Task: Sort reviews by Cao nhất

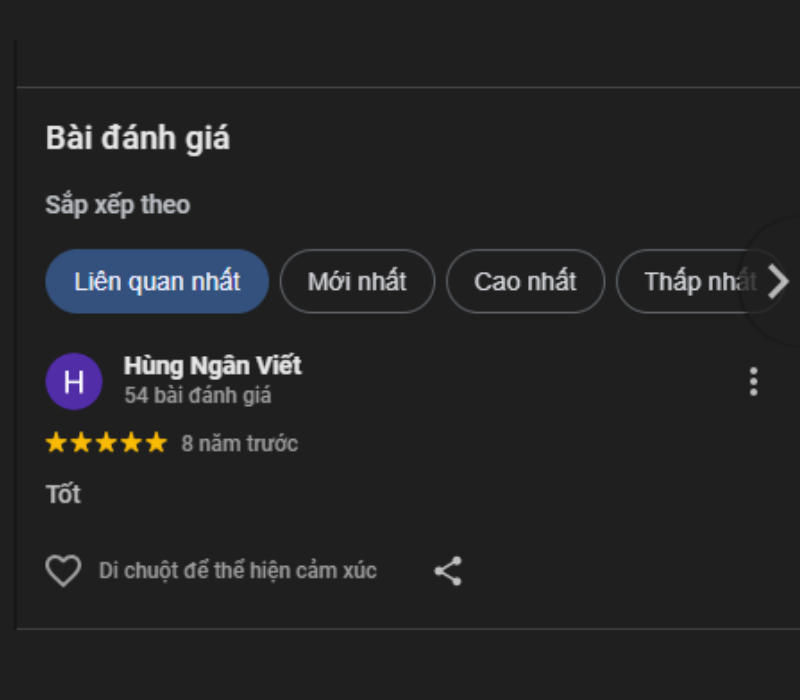Action: (525, 282)
